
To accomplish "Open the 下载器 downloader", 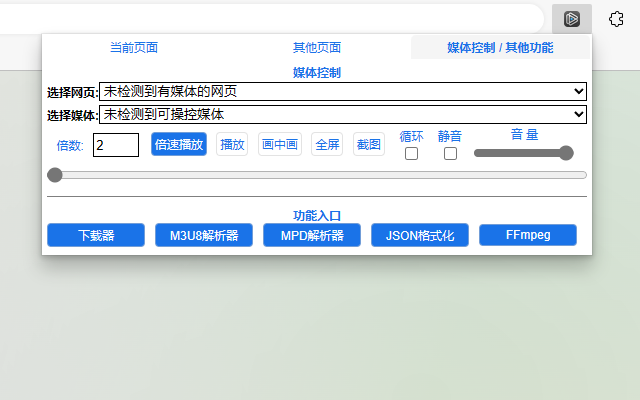I will 96,235.
